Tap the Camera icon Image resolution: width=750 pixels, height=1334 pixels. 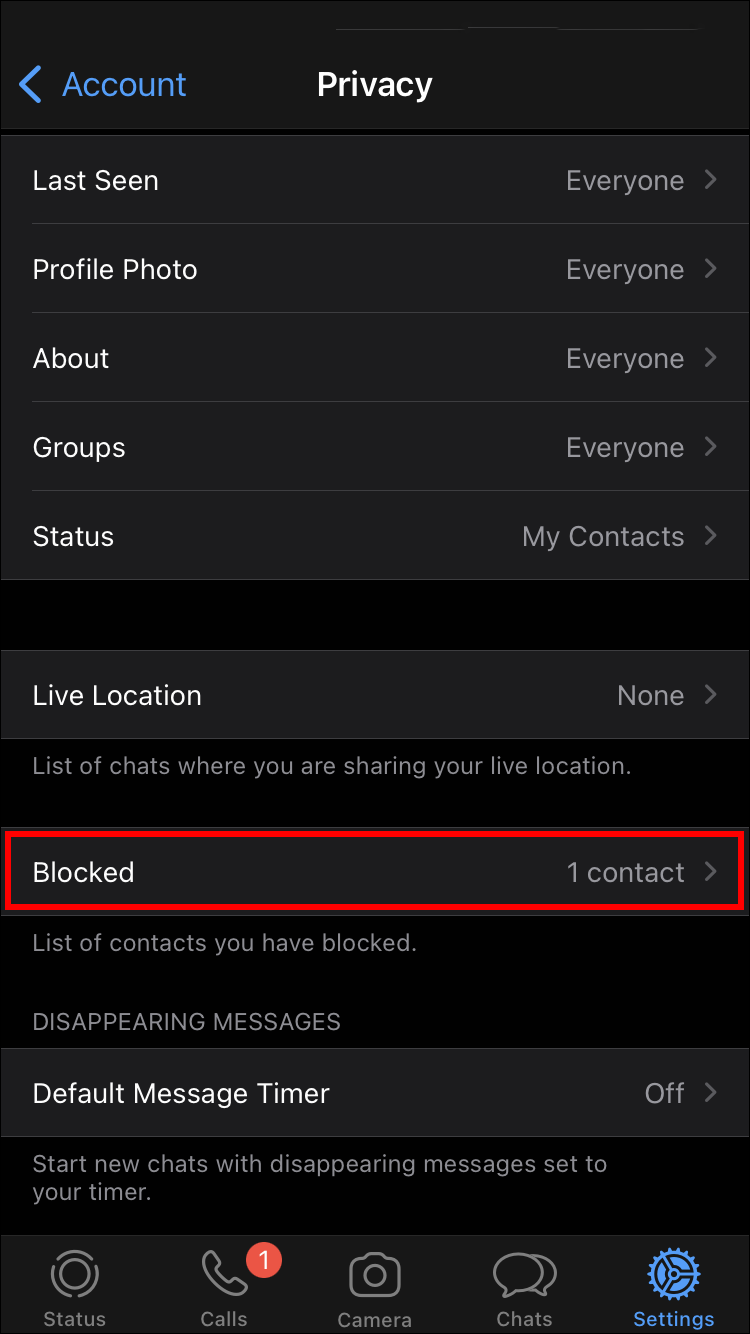[374, 1276]
